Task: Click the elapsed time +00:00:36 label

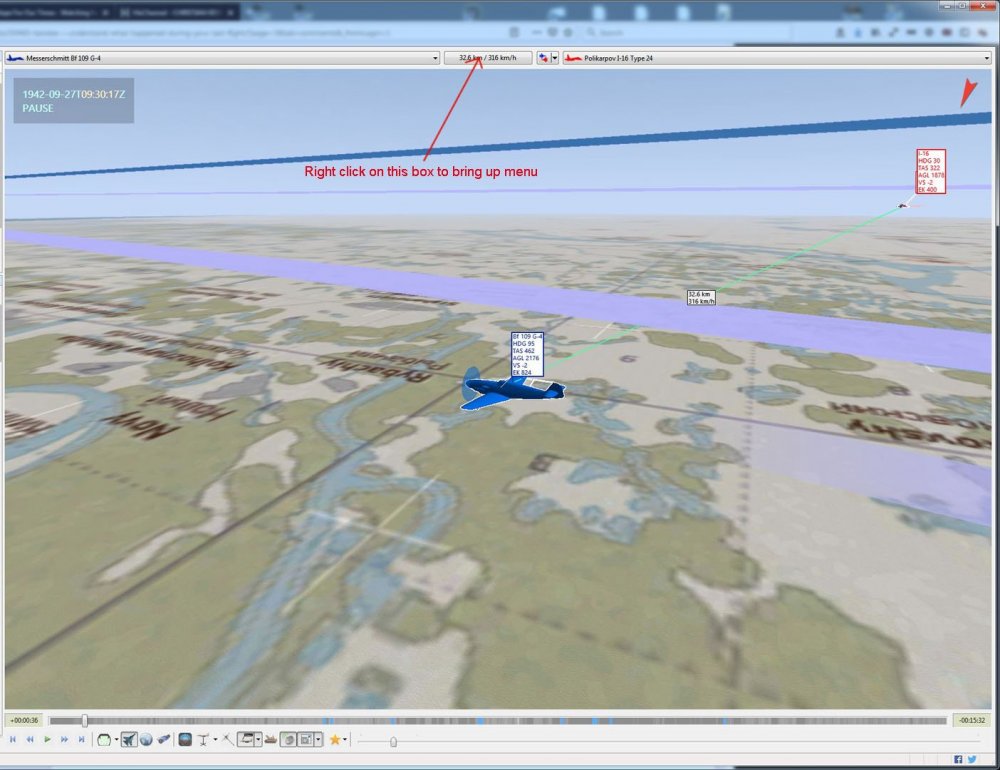Action: pyautogui.click(x=22, y=720)
